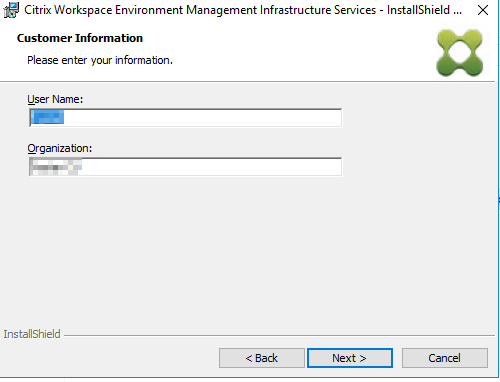Click the User Name label
The height and width of the screenshot is (382, 500).
55,99
